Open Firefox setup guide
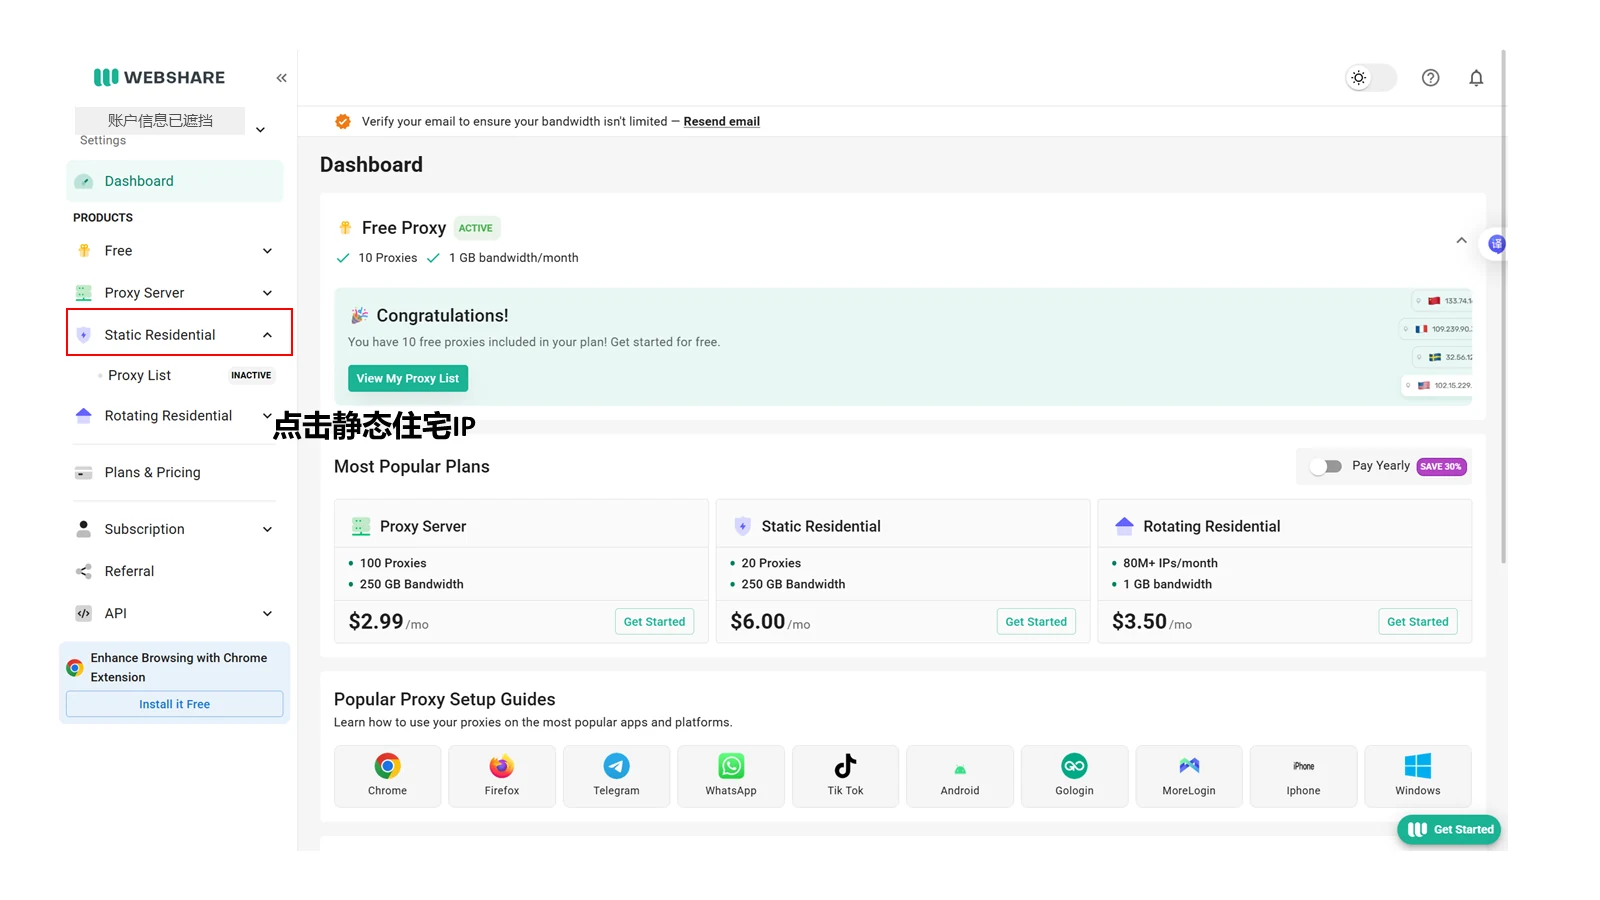 click(x=502, y=776)
